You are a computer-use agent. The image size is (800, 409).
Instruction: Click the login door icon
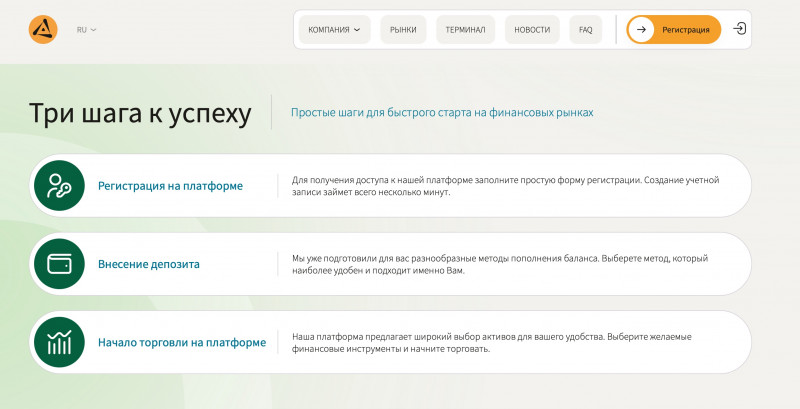coord(739,29)
